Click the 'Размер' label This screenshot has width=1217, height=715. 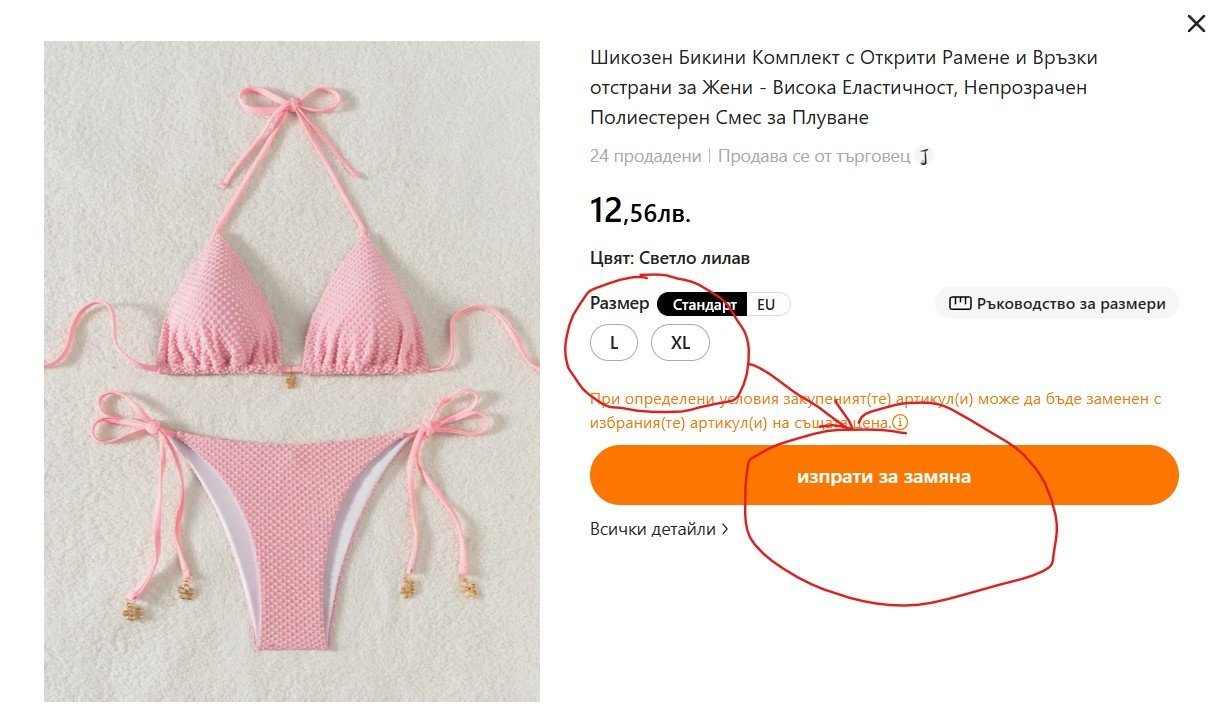(619, 304)
